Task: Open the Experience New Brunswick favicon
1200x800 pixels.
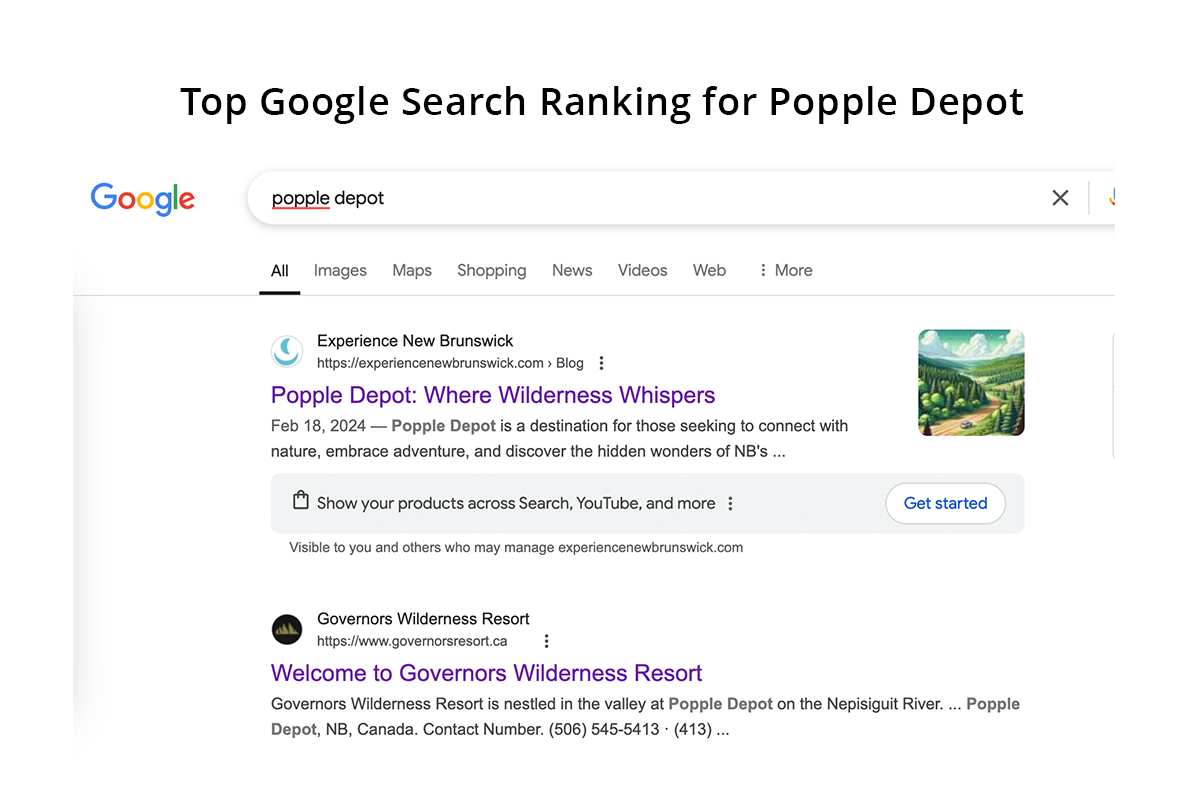Action: click(x=287, y=351)
